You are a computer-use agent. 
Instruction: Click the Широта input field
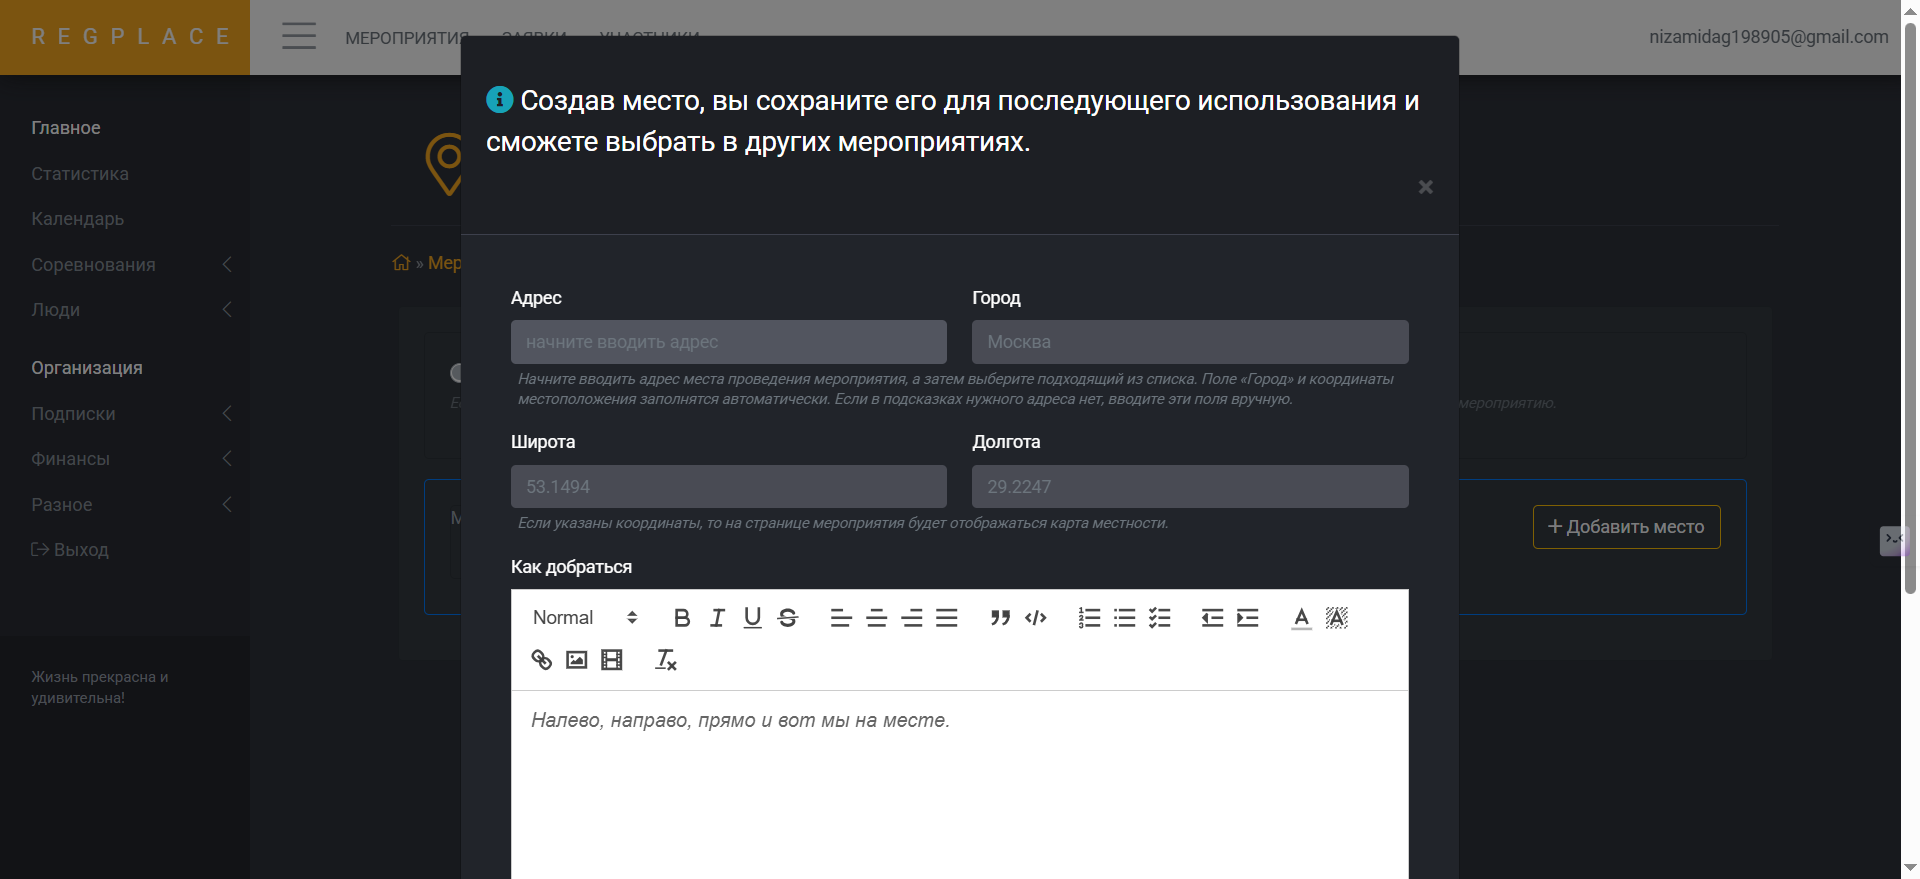click(729, 487)
